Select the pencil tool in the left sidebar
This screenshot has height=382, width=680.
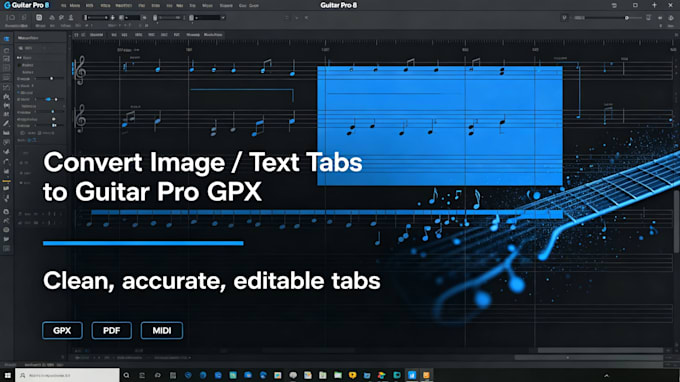tap(6, 124)
